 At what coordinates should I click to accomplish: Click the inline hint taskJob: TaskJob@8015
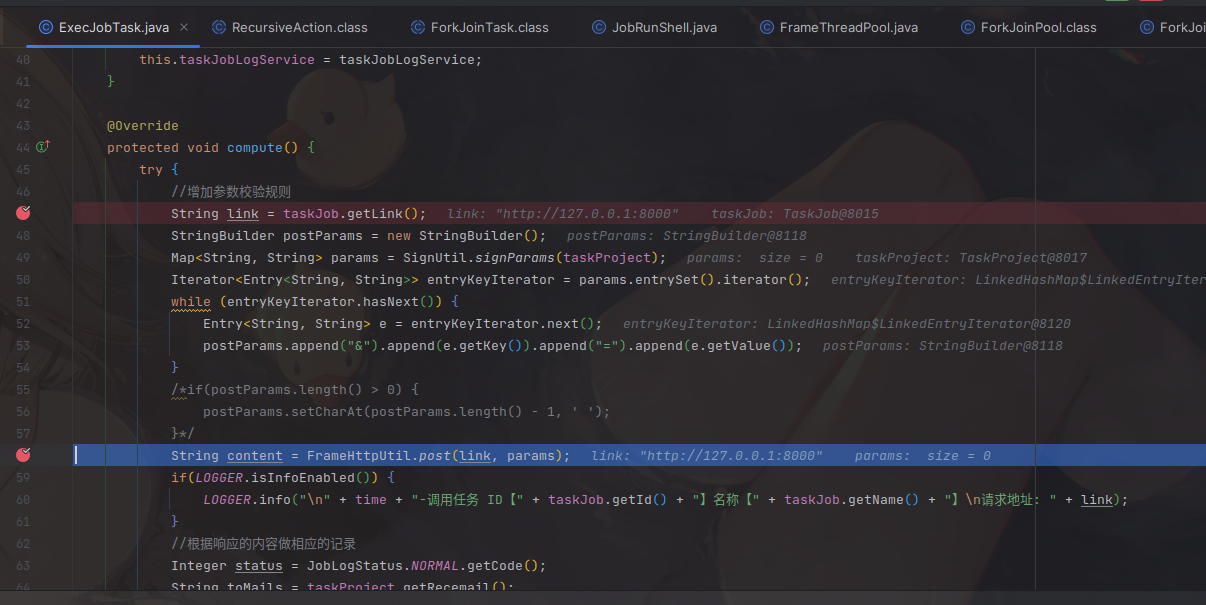[795, 213]
